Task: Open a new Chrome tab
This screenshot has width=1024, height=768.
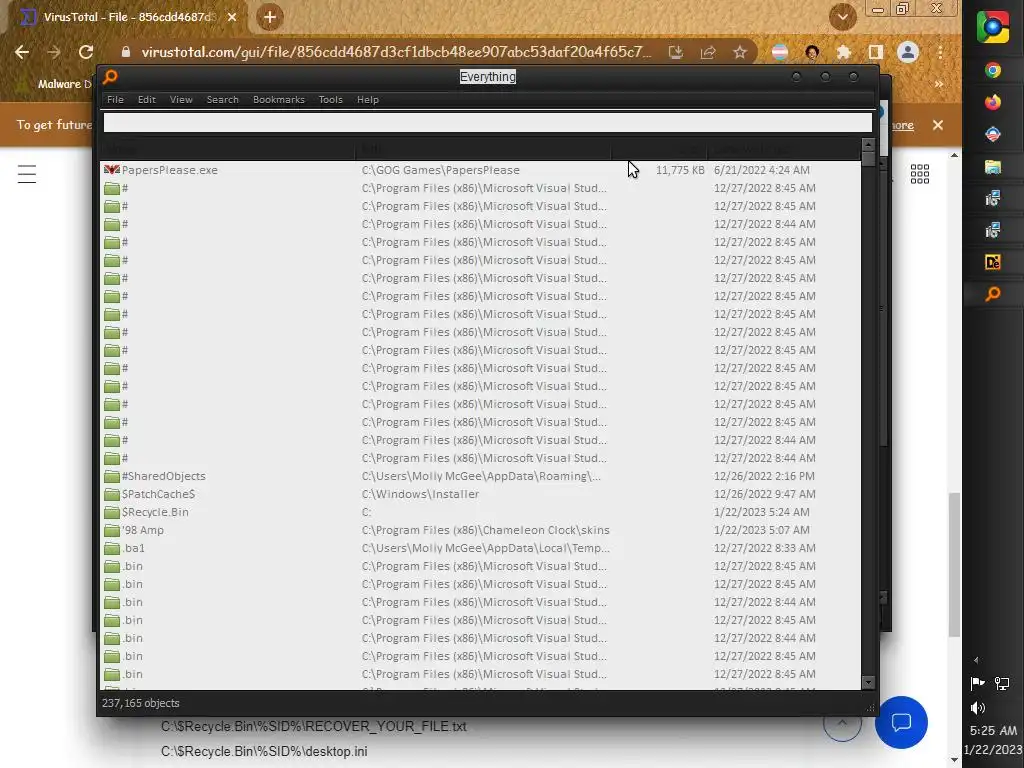Action: (270, 18)
